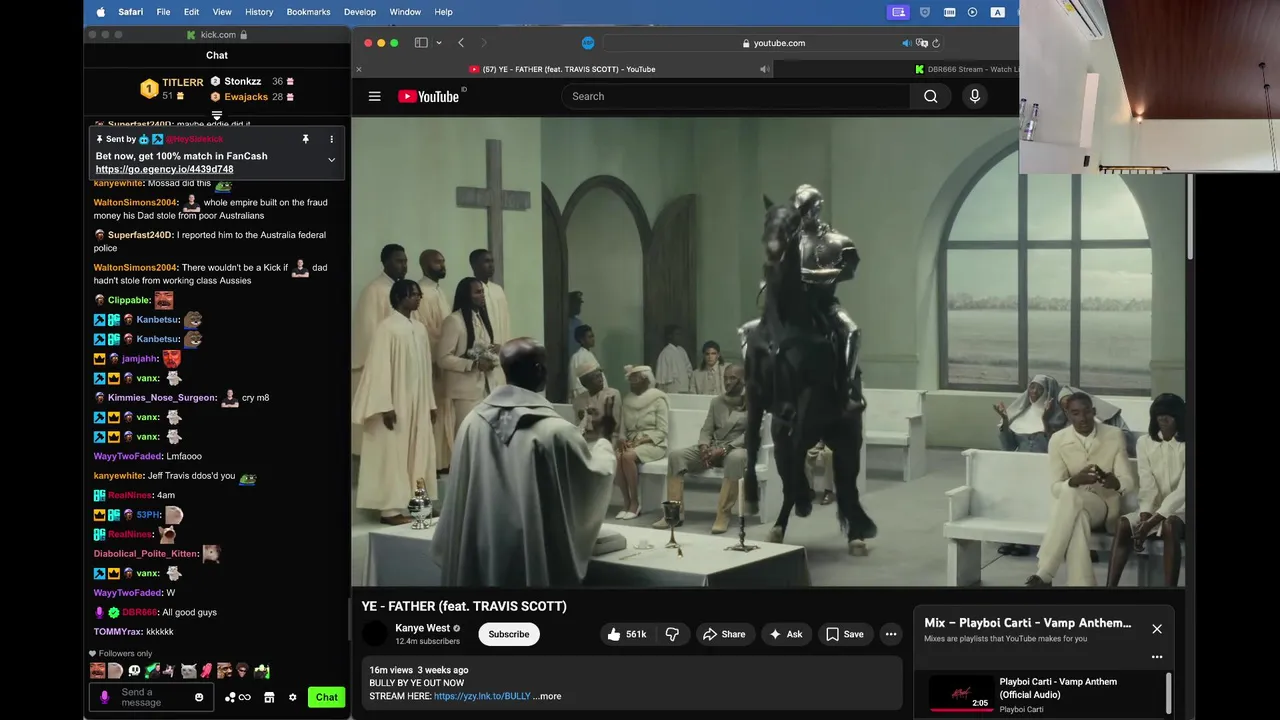Screen dimensions: 1280x720
Task: Open the Mix playlist options menu
Action: coord(1157,657)
